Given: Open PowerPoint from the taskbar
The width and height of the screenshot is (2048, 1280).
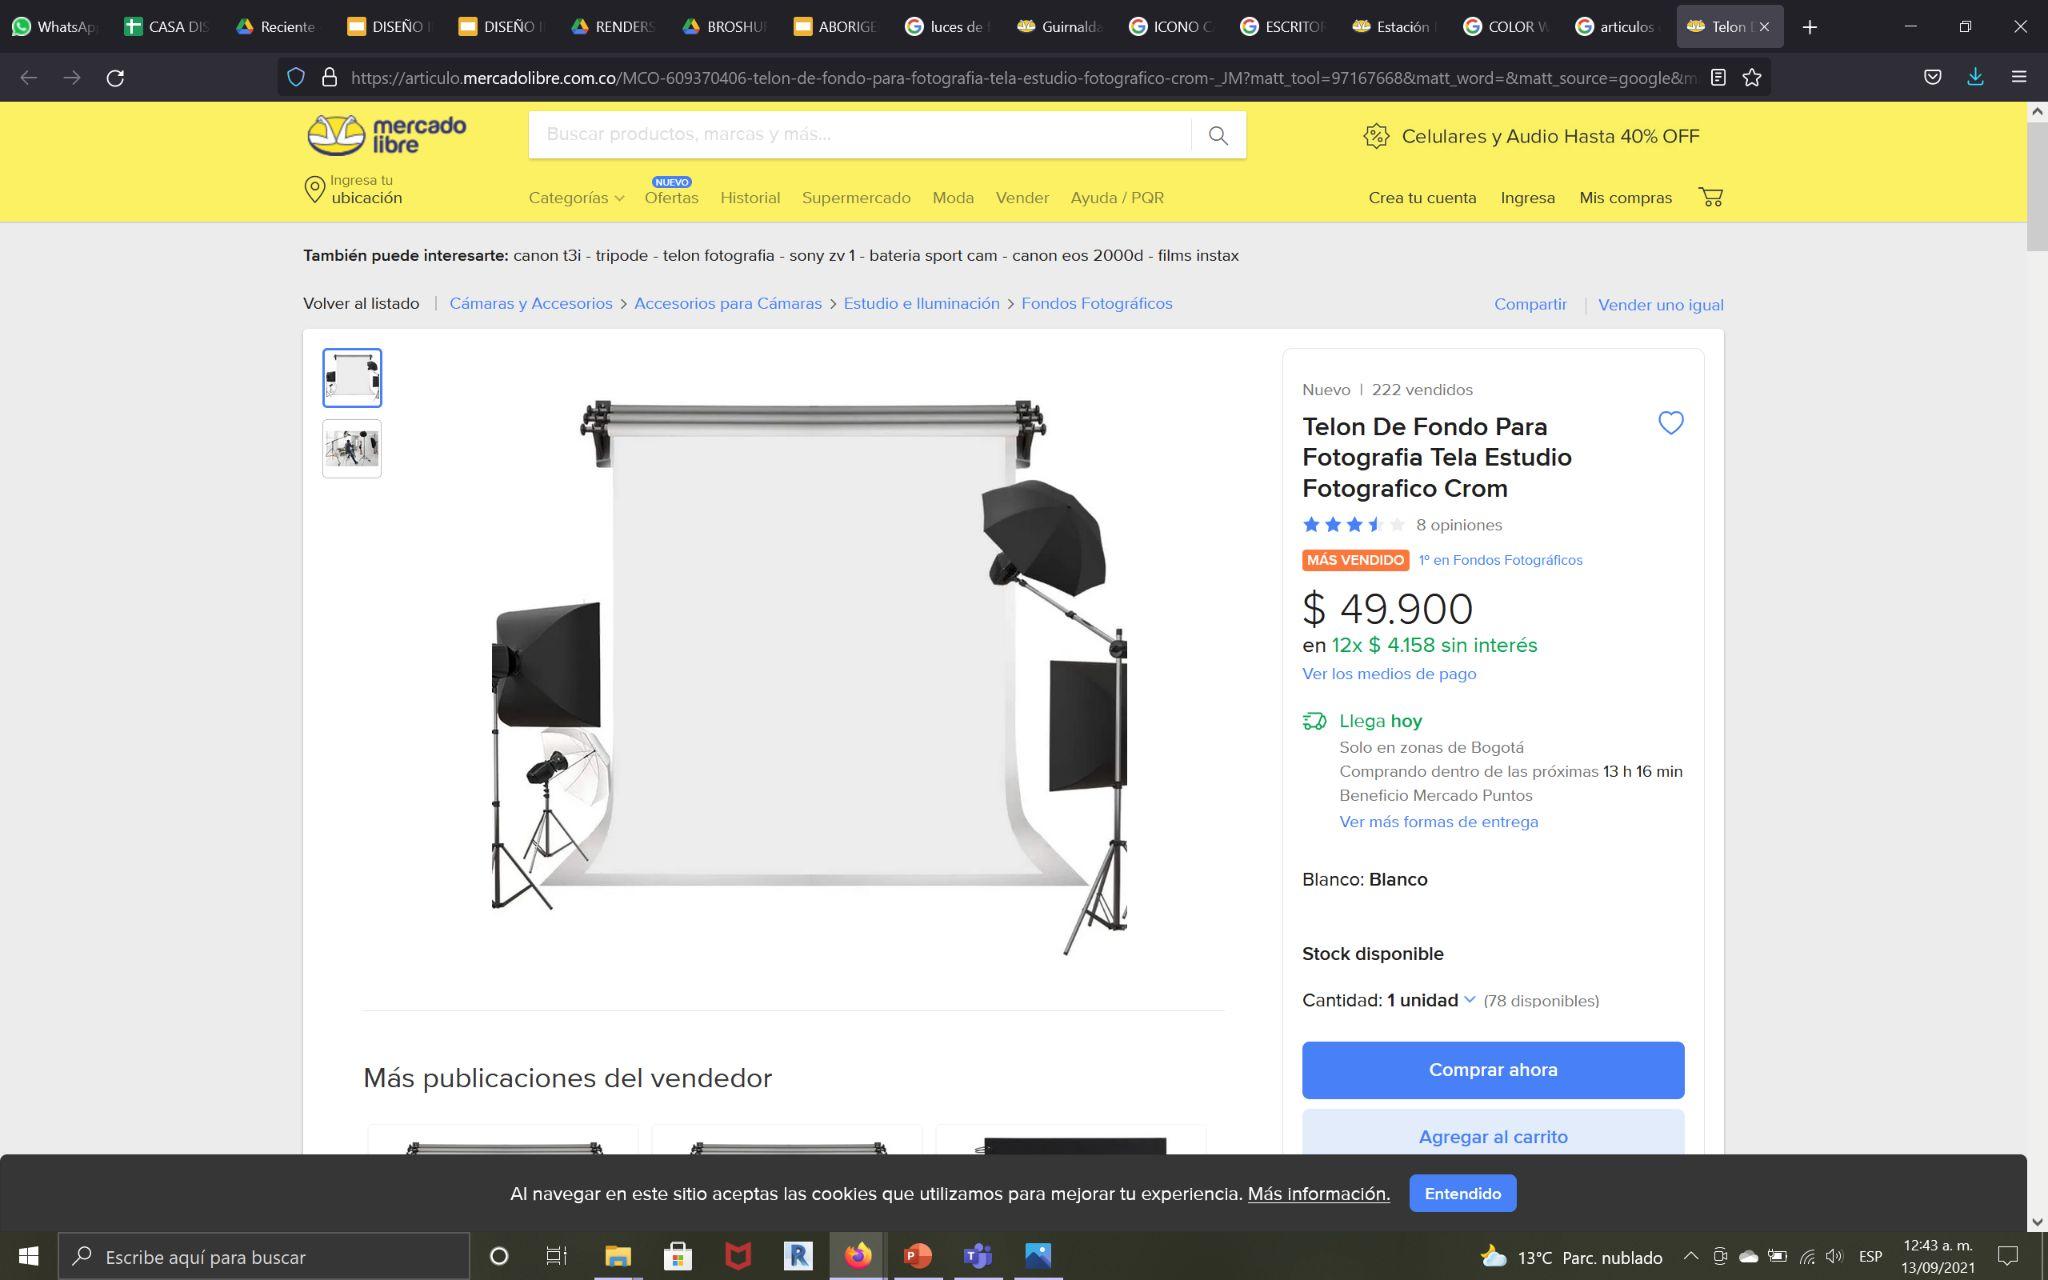Looking at the screenshot, I should pyautogui.click(x=917, y=1256).
